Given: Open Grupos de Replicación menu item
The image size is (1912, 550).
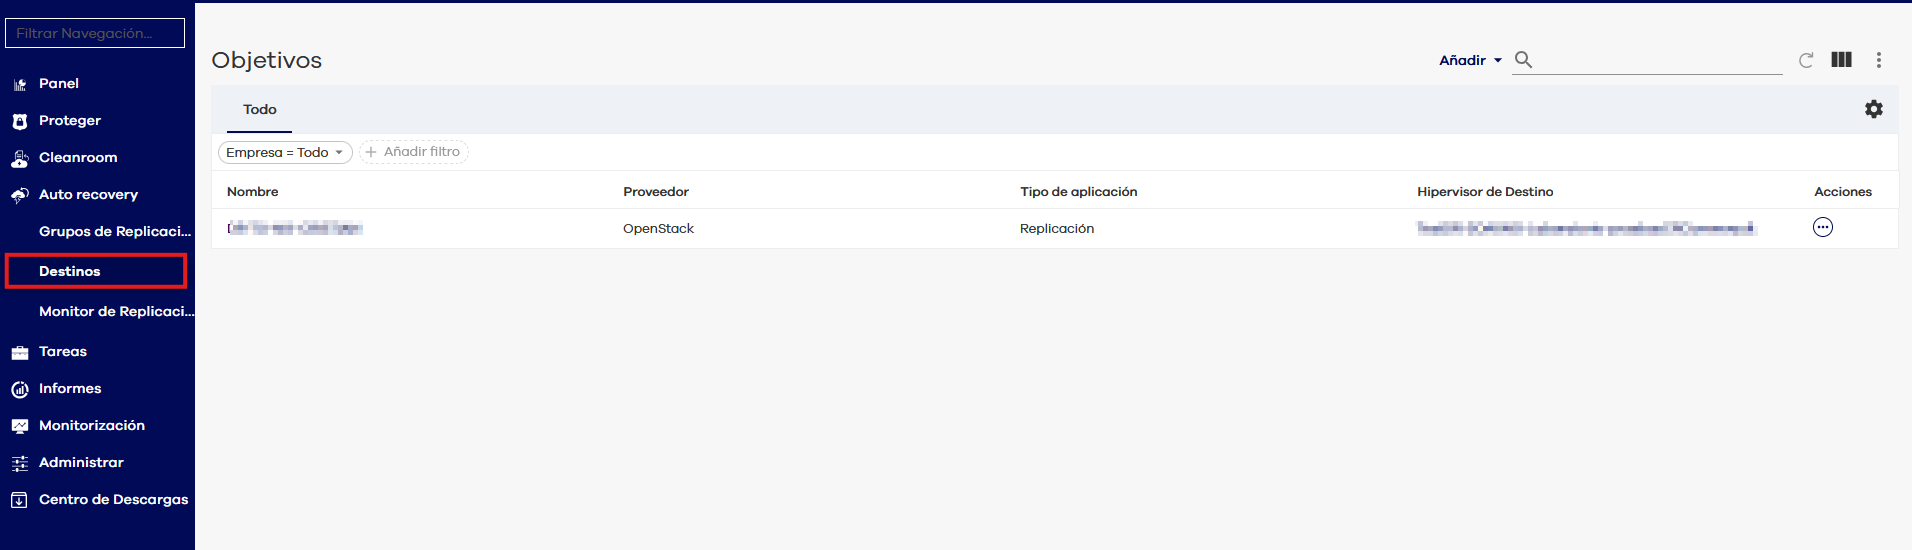Looking at the screenshot, I should (x=114, y=231).
